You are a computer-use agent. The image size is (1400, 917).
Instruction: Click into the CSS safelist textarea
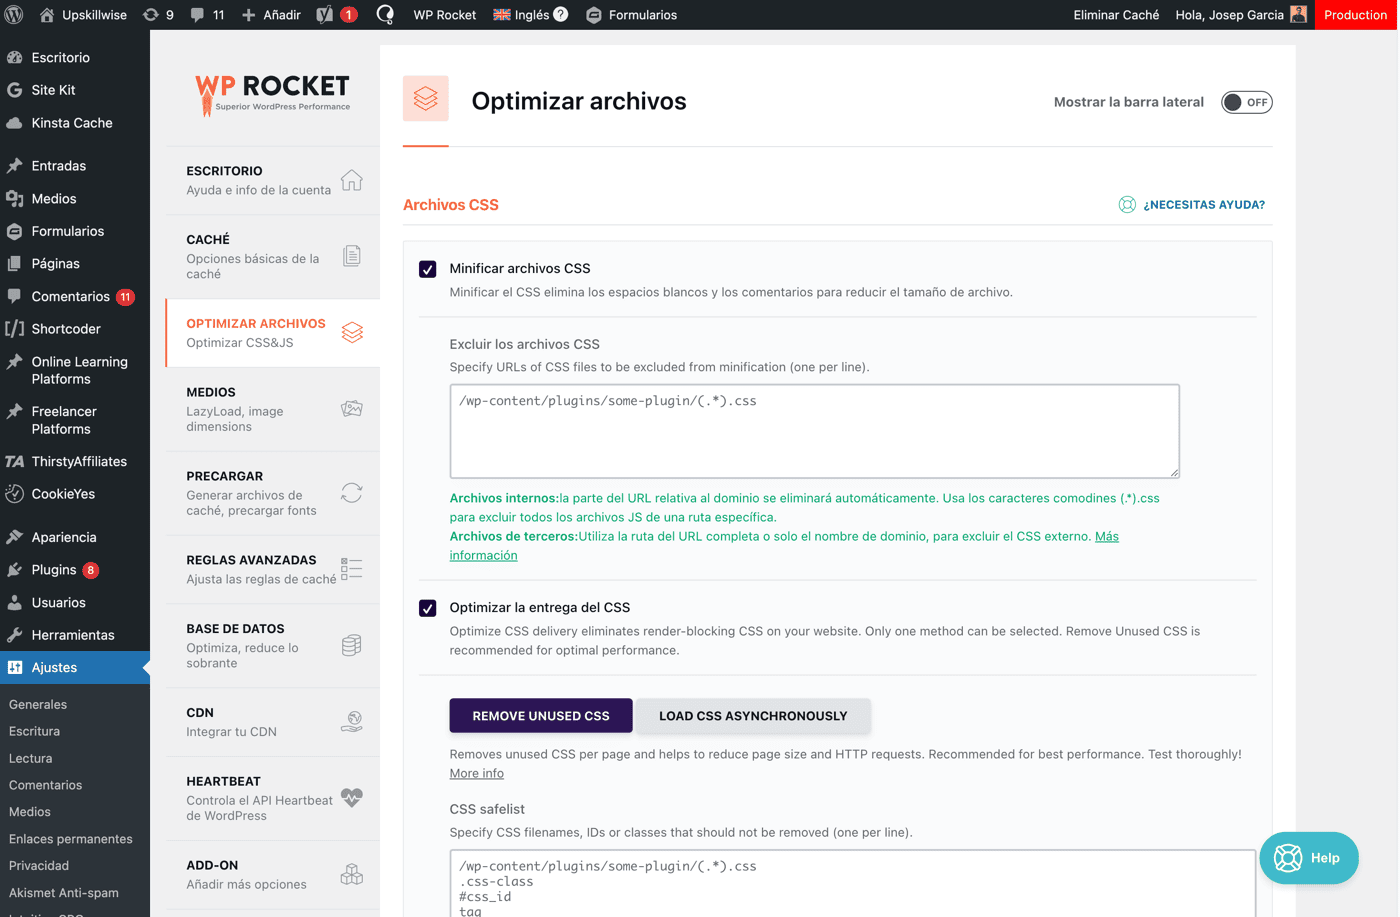click(853, 883)
